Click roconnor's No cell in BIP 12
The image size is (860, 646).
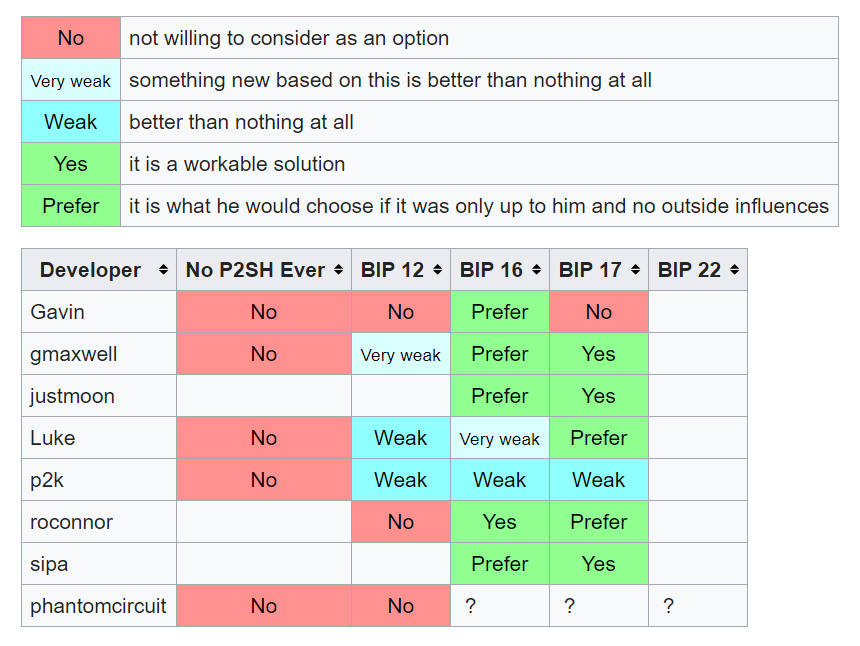[x=401, y=522]
